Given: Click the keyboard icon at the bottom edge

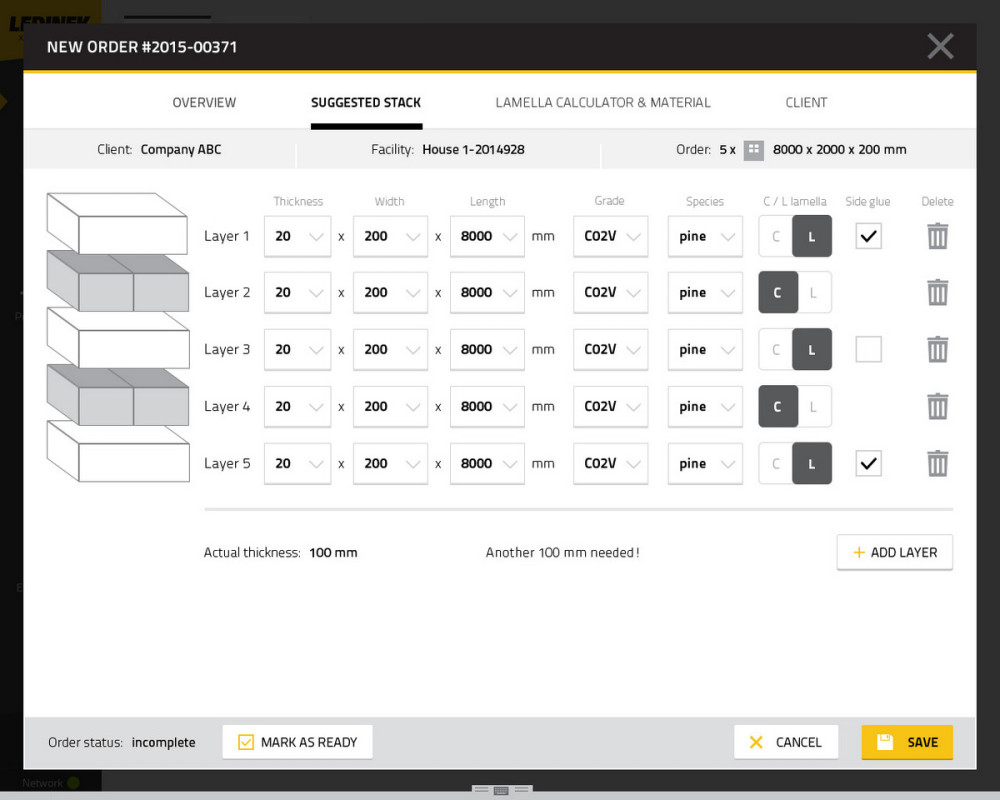Looking at the screenshot, I should [501, 790].
